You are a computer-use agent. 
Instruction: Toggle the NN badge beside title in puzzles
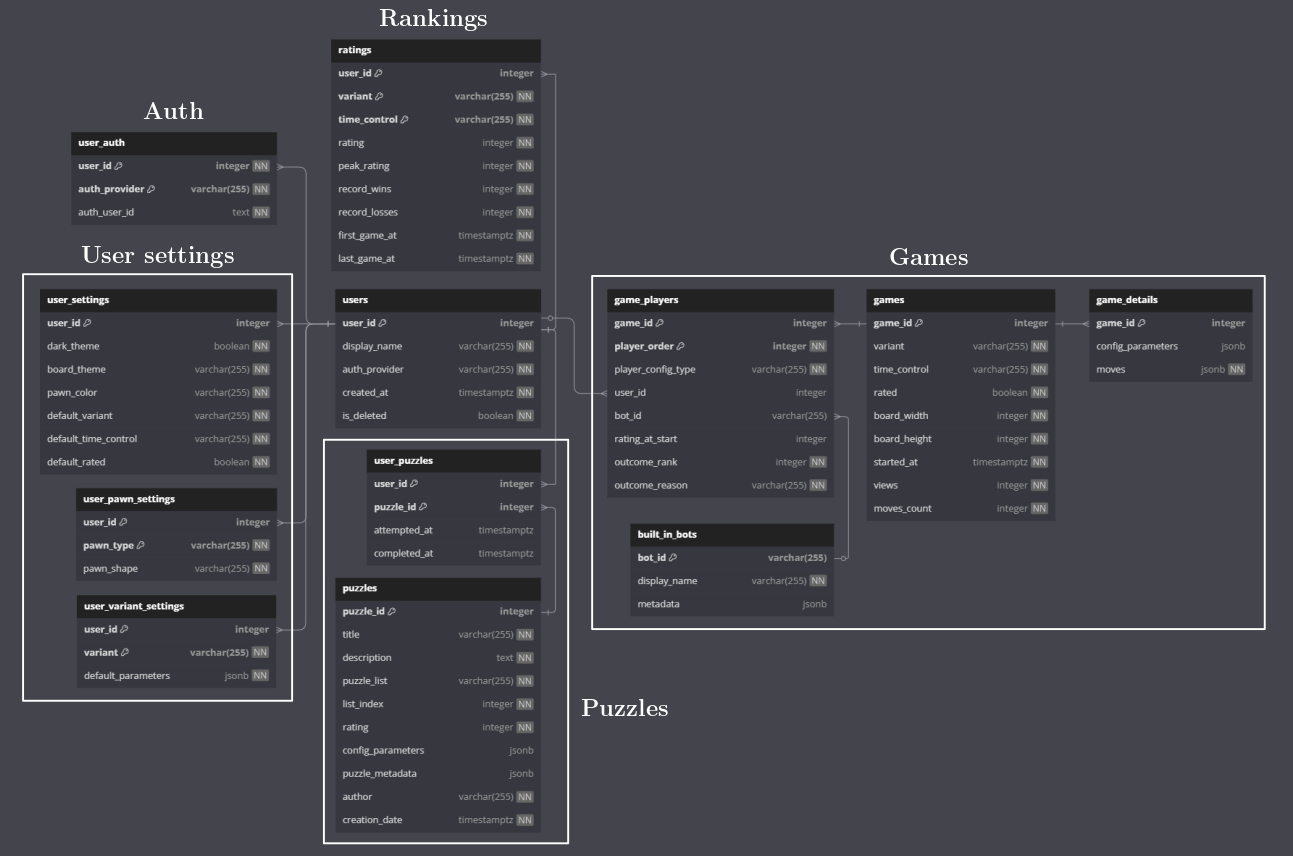point(524,634)
